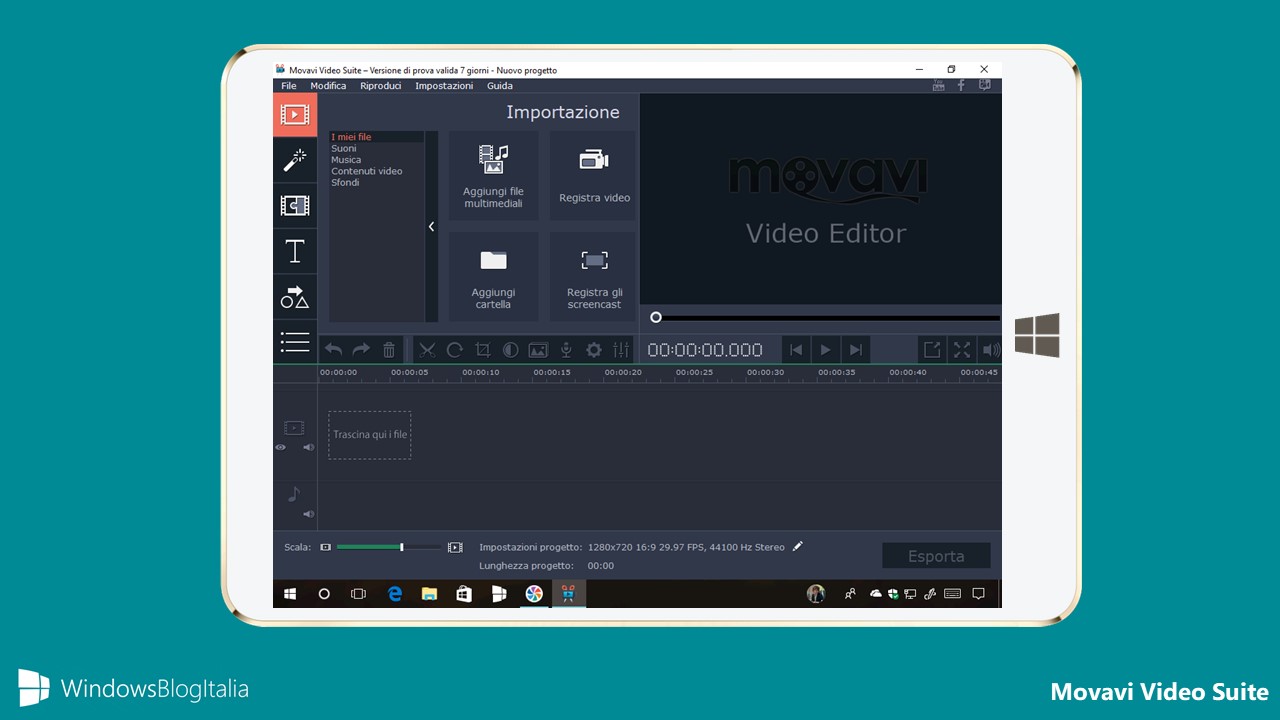
Task: Open the image overlay picture icon
Action: coord(538,350)
